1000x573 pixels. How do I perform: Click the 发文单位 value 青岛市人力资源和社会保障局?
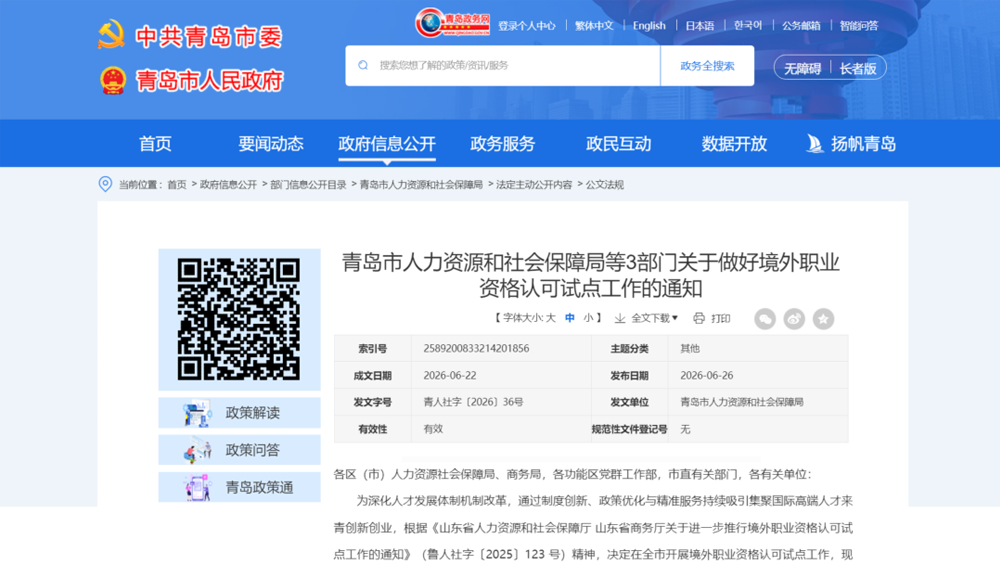(x=742, y=402)
